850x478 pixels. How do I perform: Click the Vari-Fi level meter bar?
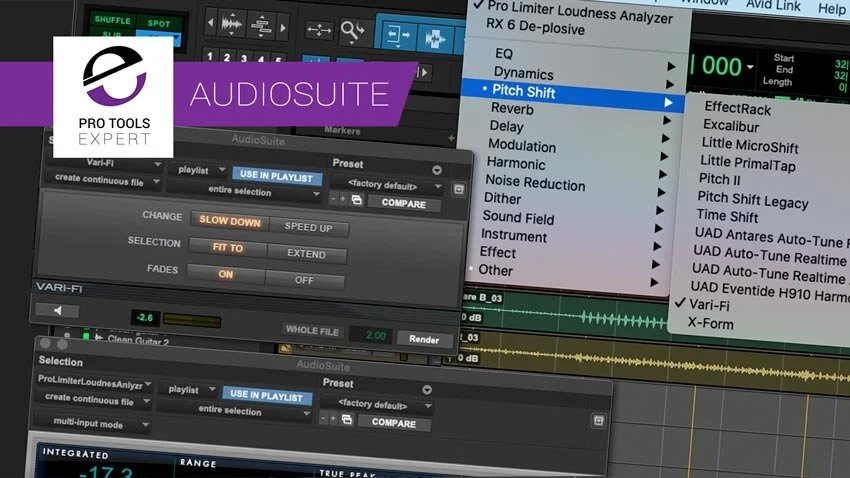point(192,321)
